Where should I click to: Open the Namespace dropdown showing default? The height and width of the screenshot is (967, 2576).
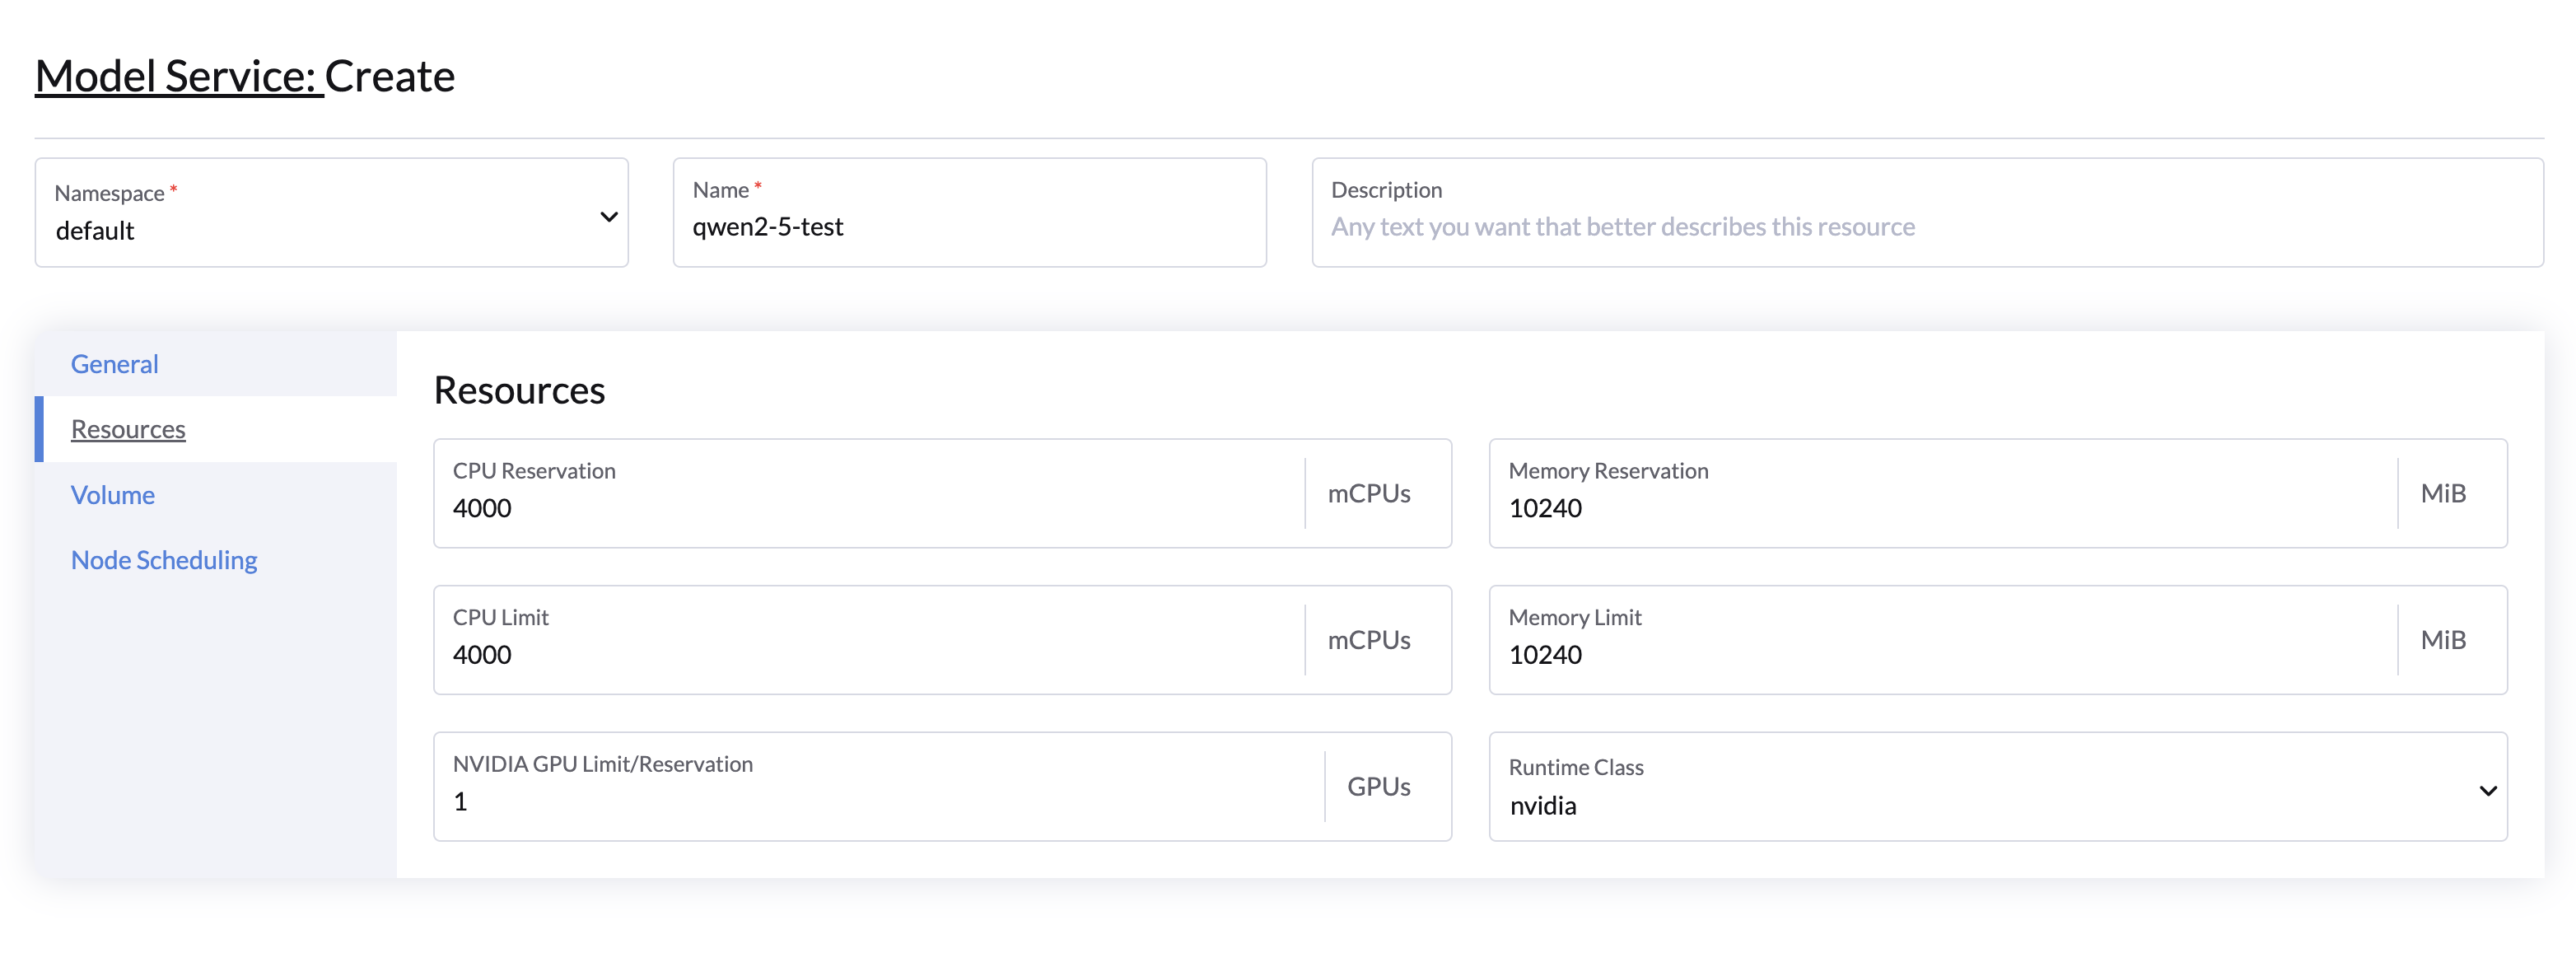click(x=331, y=212)
